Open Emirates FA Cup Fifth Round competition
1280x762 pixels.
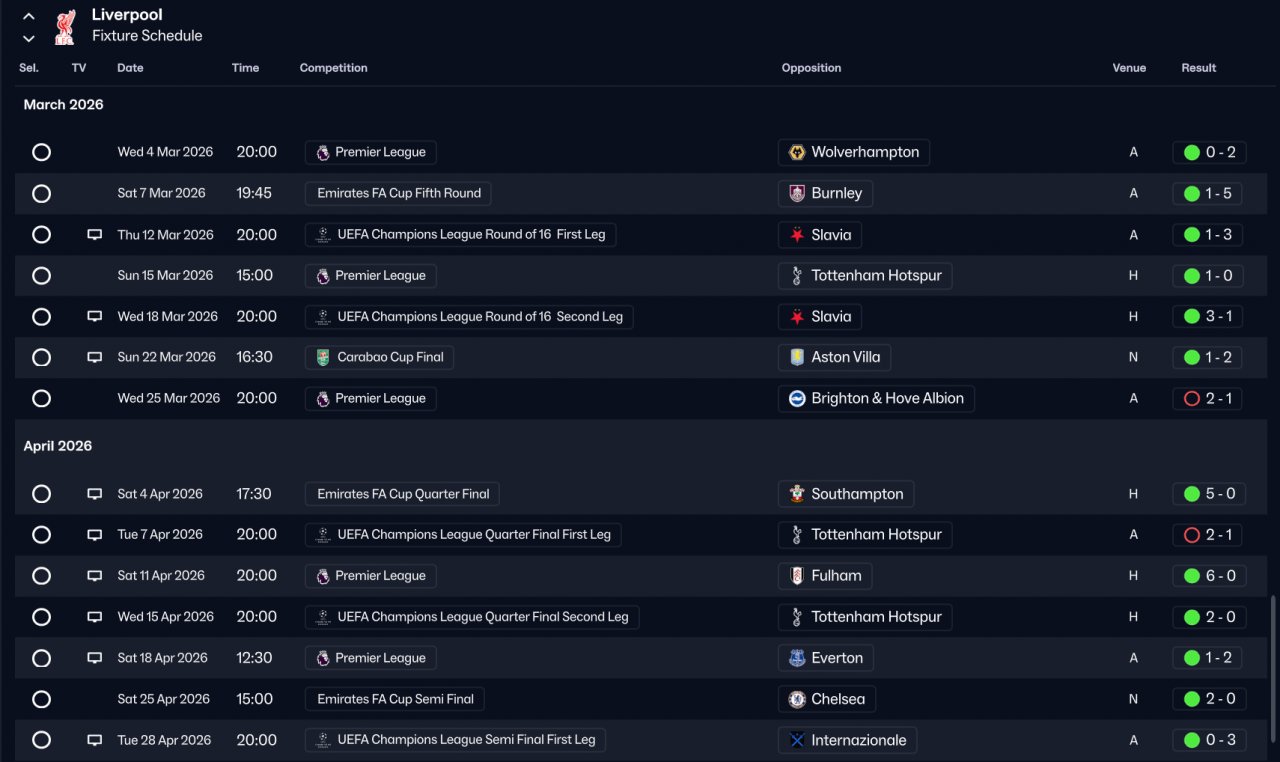[398, 194]
